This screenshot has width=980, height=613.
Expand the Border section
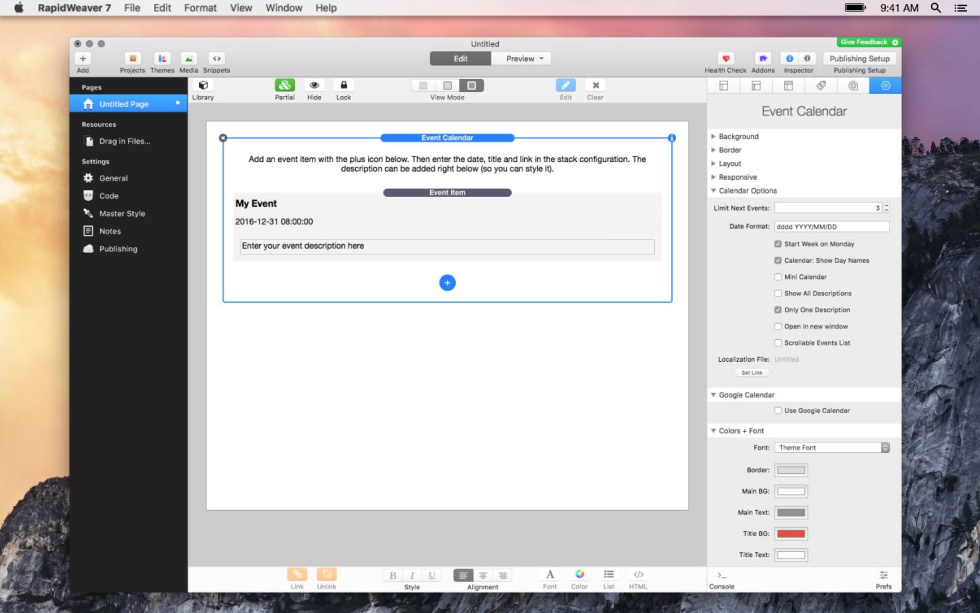point(713,150)
